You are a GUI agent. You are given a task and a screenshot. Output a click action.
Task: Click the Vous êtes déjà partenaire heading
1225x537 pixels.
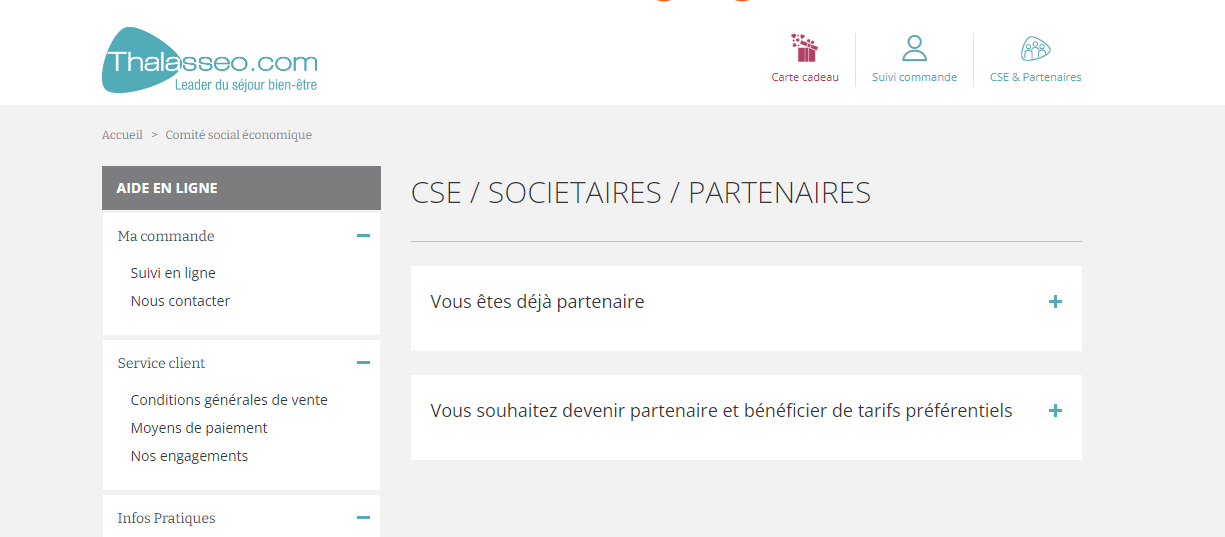pos(537,301)
